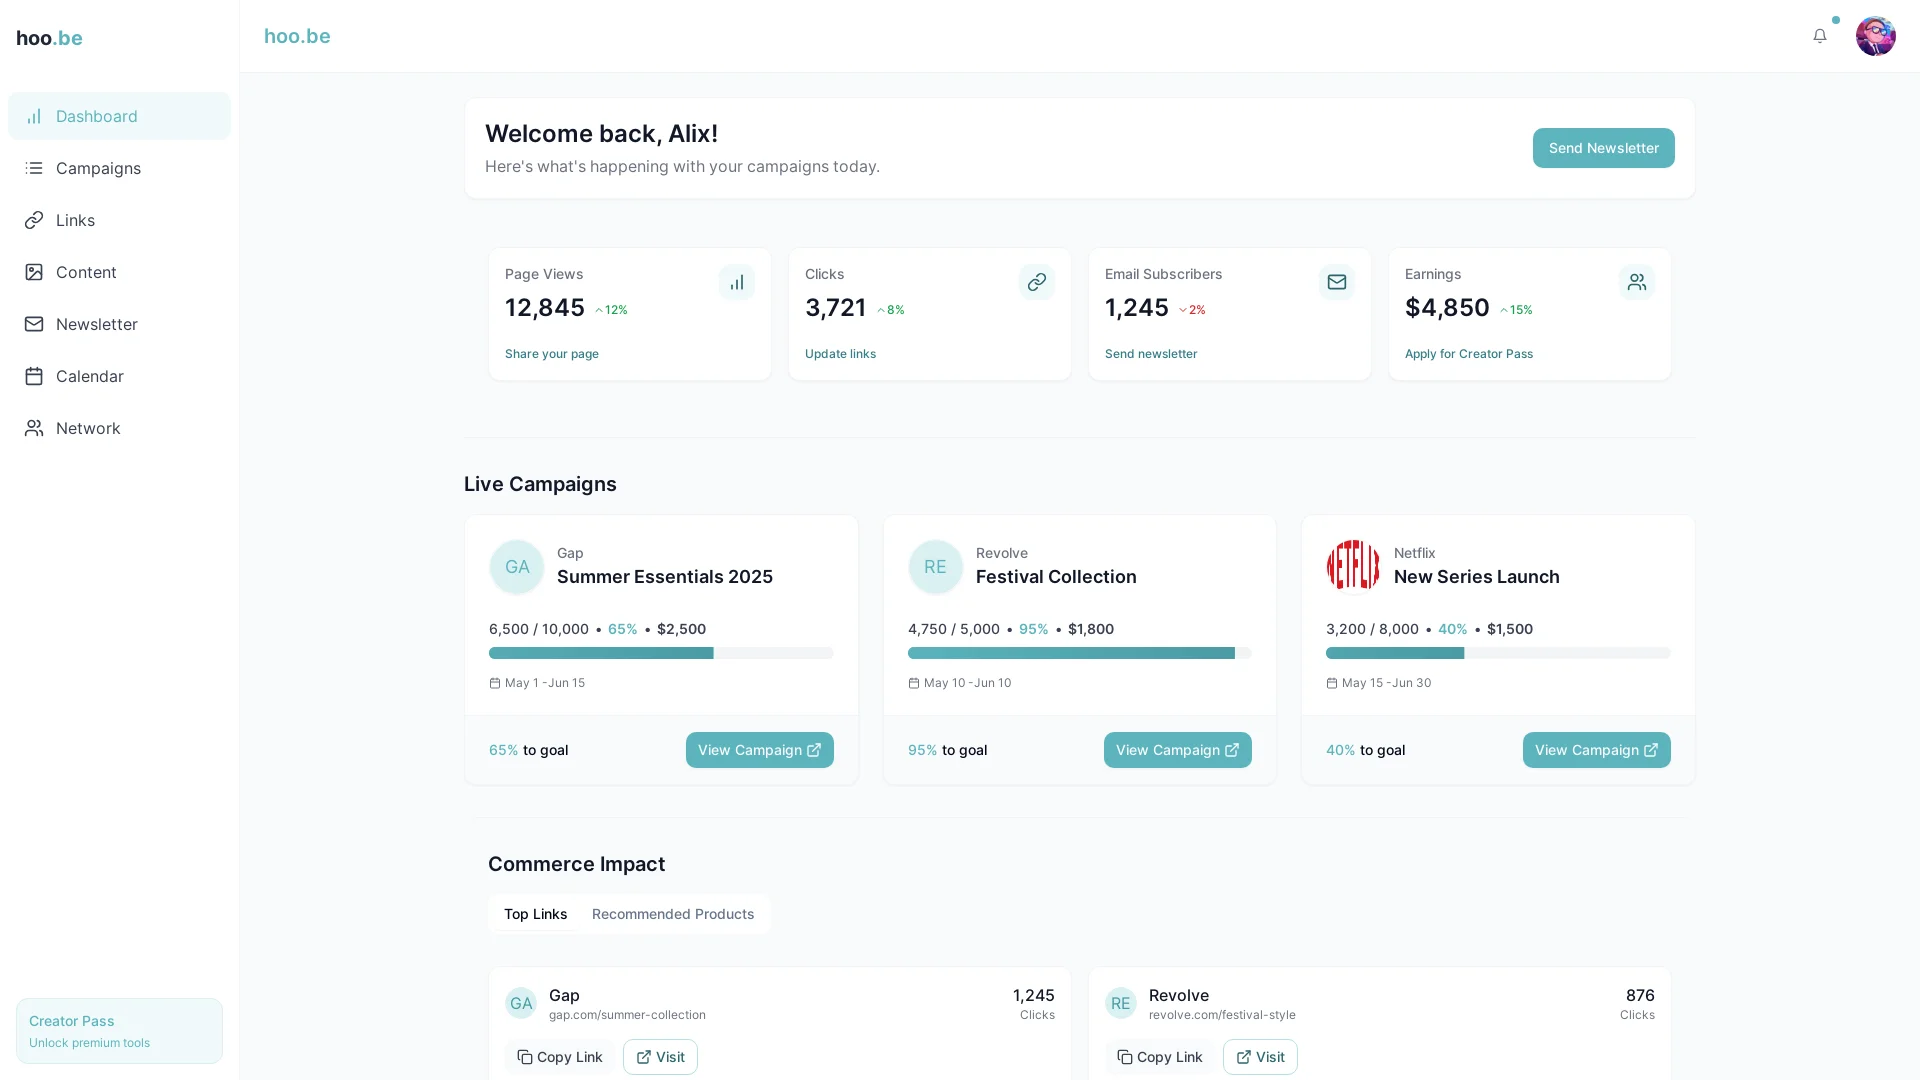View the Netflix New Series Launch campaign

pyautogui.click(x=1595, y=750)
